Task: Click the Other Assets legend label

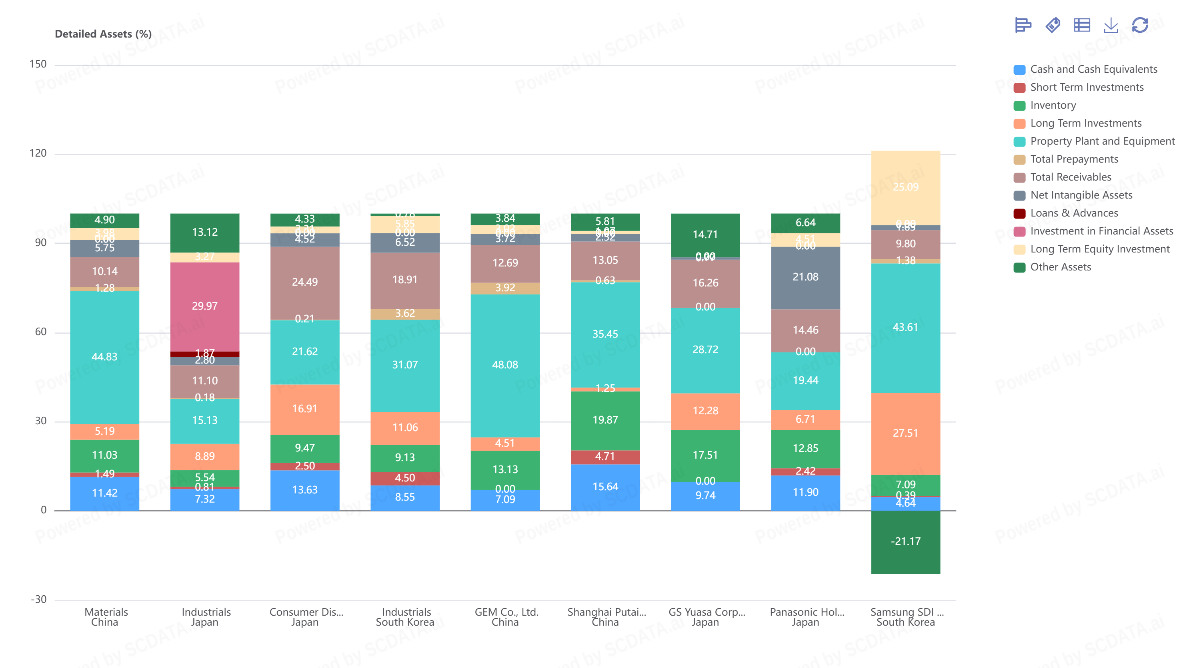Action: click(1060, 268)
